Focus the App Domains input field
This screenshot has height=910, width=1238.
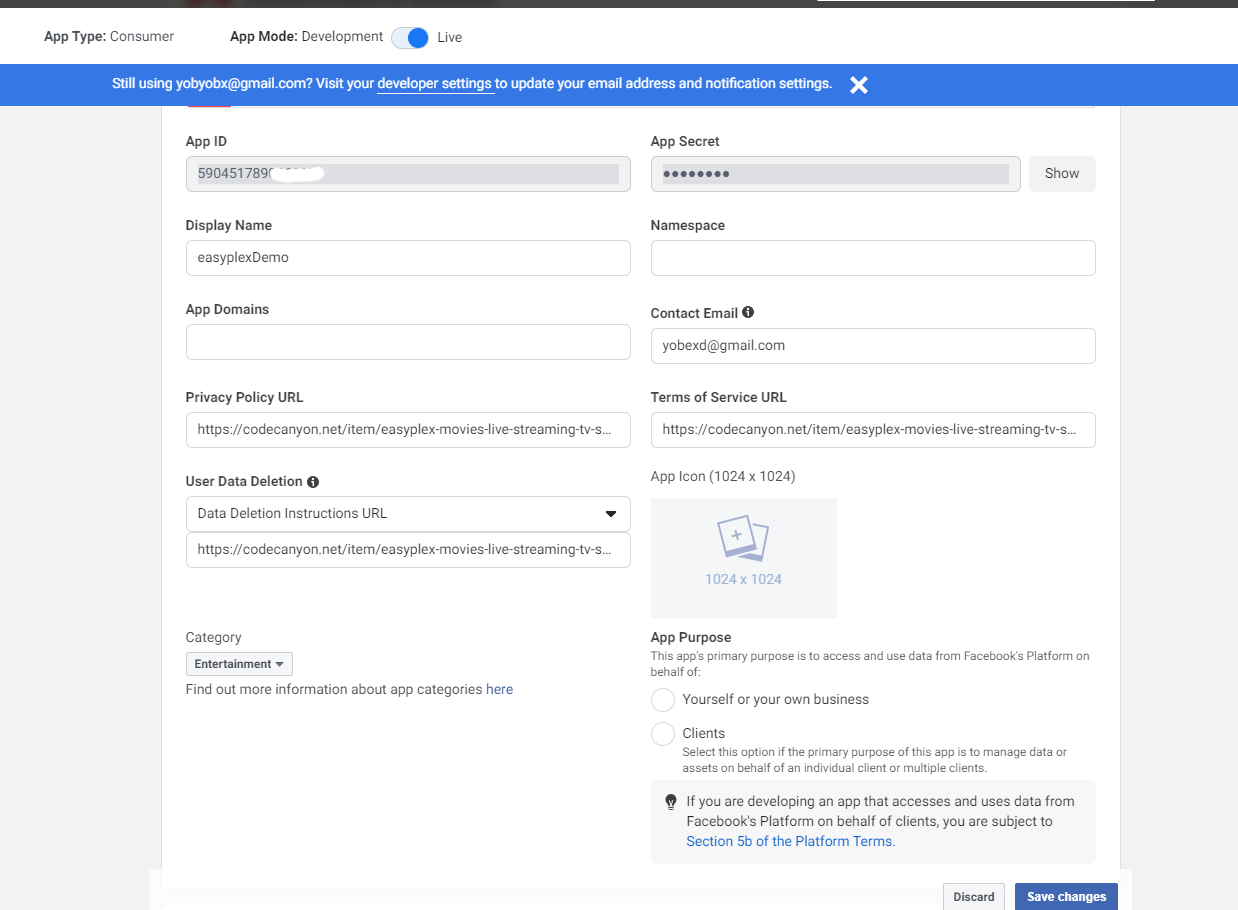pos(408,342)
